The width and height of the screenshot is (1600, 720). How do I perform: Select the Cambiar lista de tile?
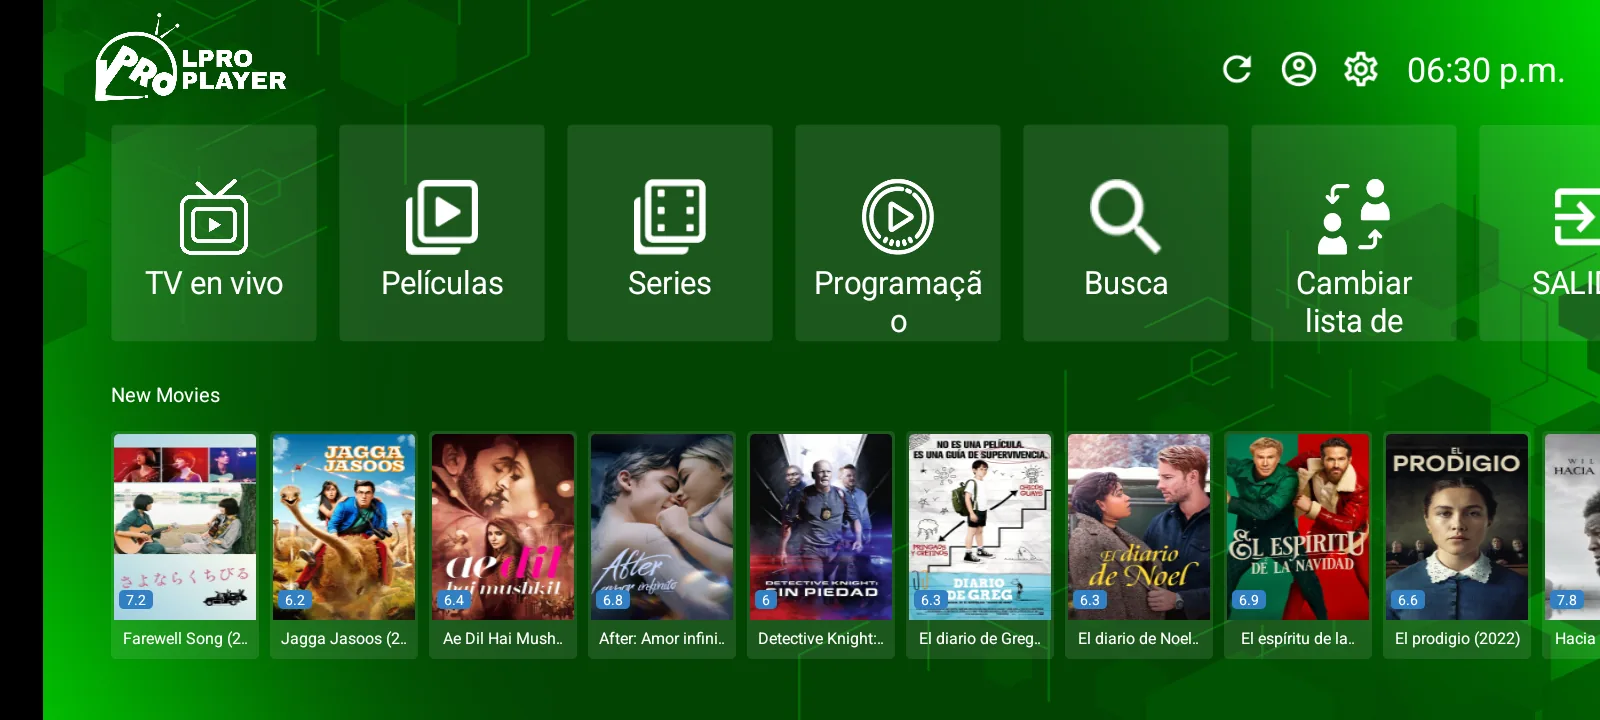pos(1354,233)
